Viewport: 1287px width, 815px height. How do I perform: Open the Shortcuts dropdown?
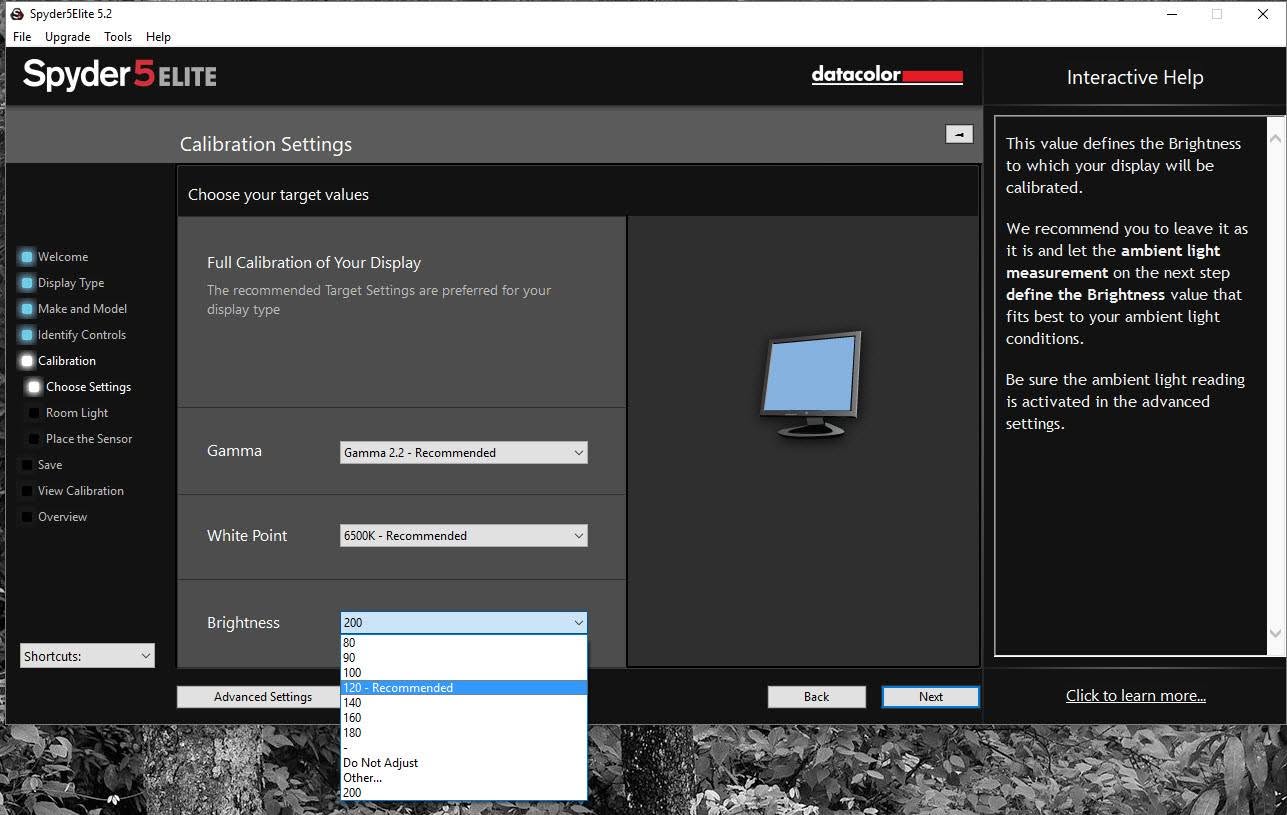[x=88, y=656]
